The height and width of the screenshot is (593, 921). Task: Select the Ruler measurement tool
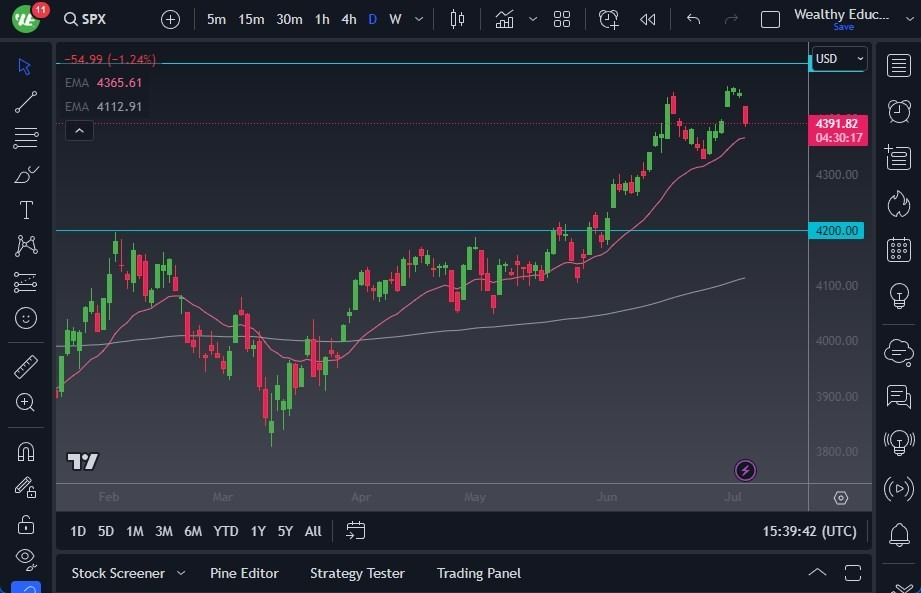[25, 365]
